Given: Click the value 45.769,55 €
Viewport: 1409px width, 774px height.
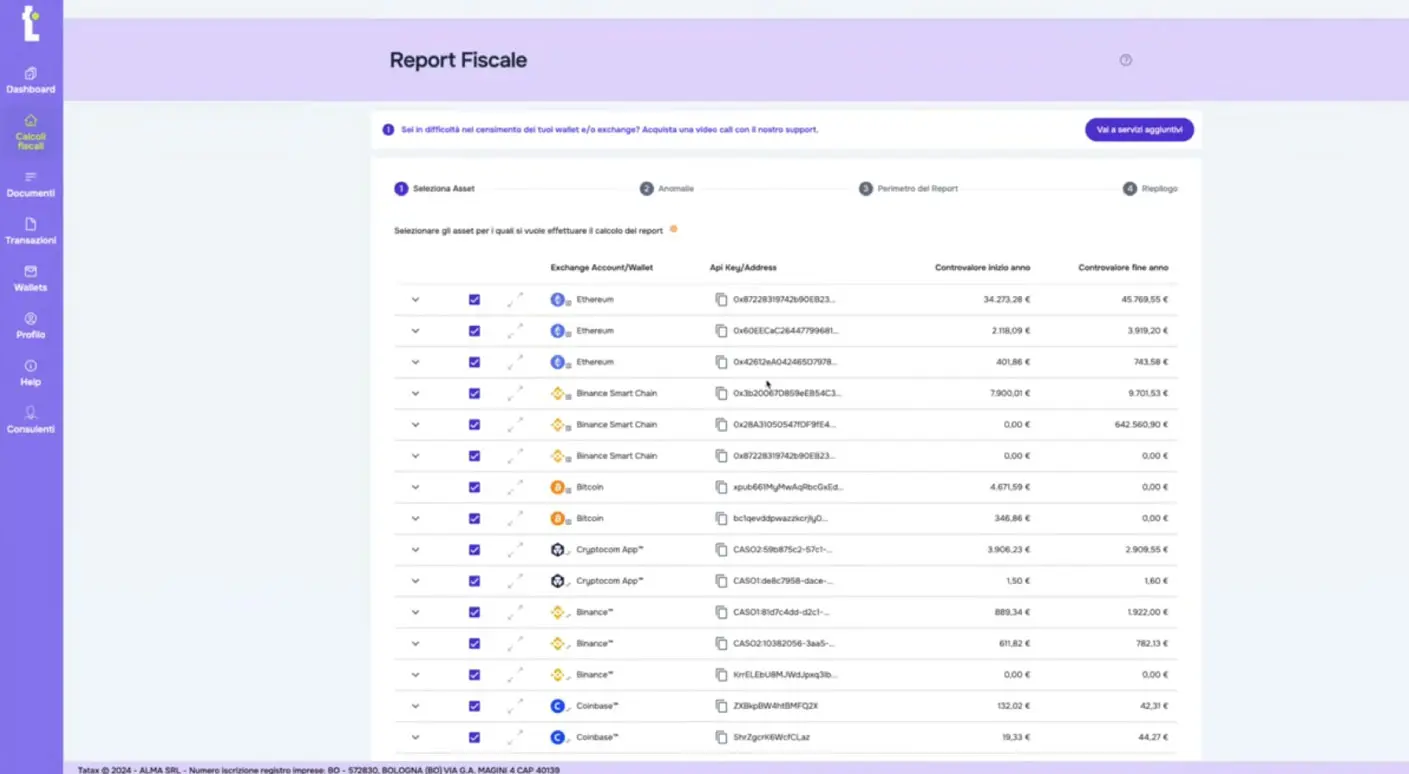Looking at the screenshot, I should [x=1145, y=299].
